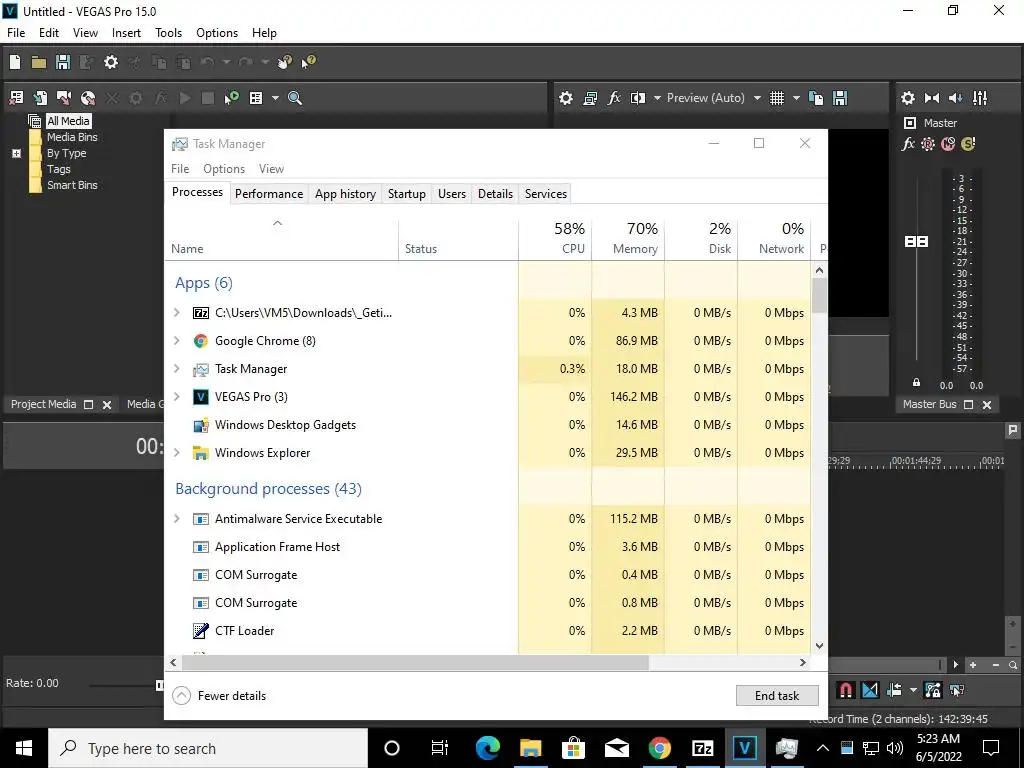This screenshot has width=1024, height=768.
Task: Click the Extract Audio from CD icon
Action: click(x=88, y=98)
